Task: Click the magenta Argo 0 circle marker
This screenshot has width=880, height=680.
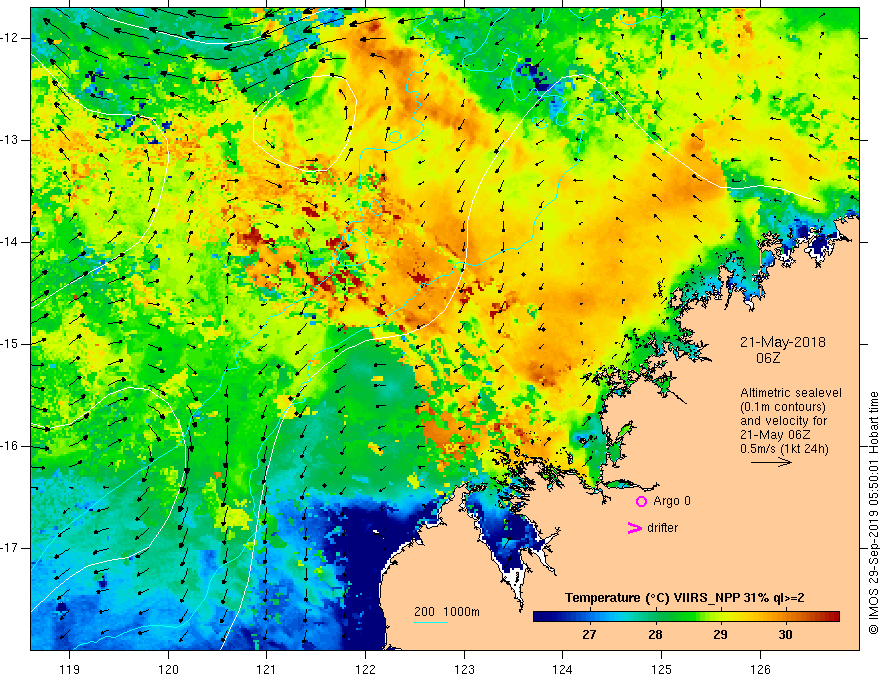Action: point(641,501)
